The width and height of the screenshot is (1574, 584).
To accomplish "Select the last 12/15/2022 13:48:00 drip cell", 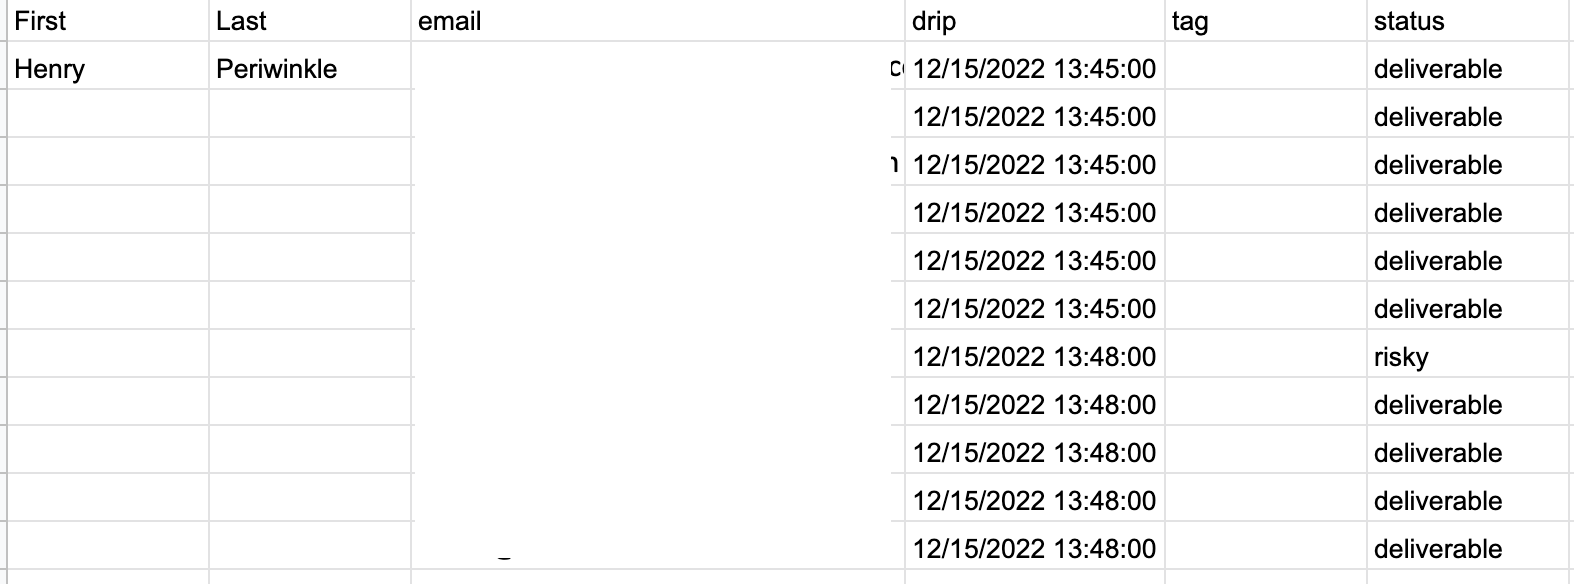I will click(x=1035, y=549).
